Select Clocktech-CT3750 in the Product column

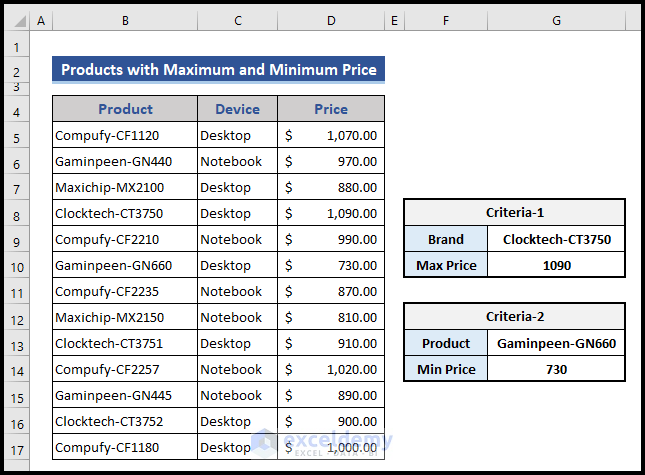(125, 213)
